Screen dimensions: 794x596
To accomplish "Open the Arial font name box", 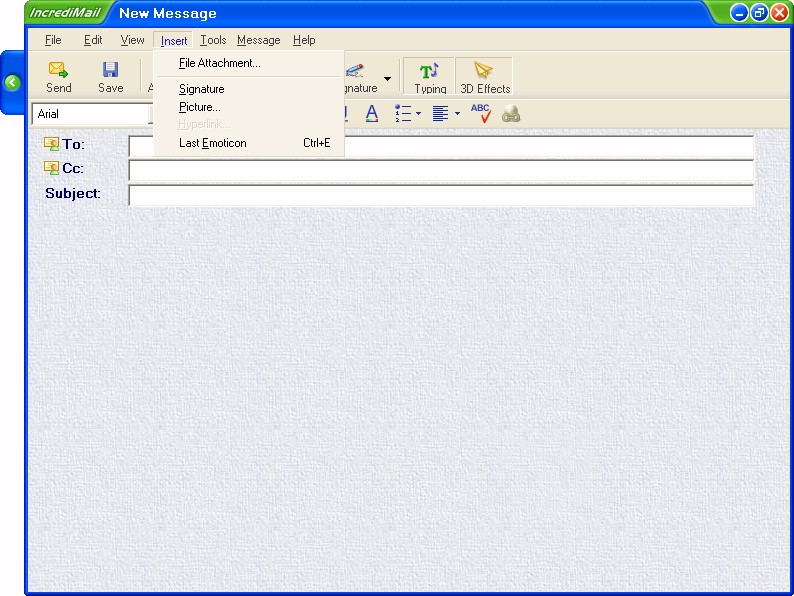I will (x=91, y=113).
